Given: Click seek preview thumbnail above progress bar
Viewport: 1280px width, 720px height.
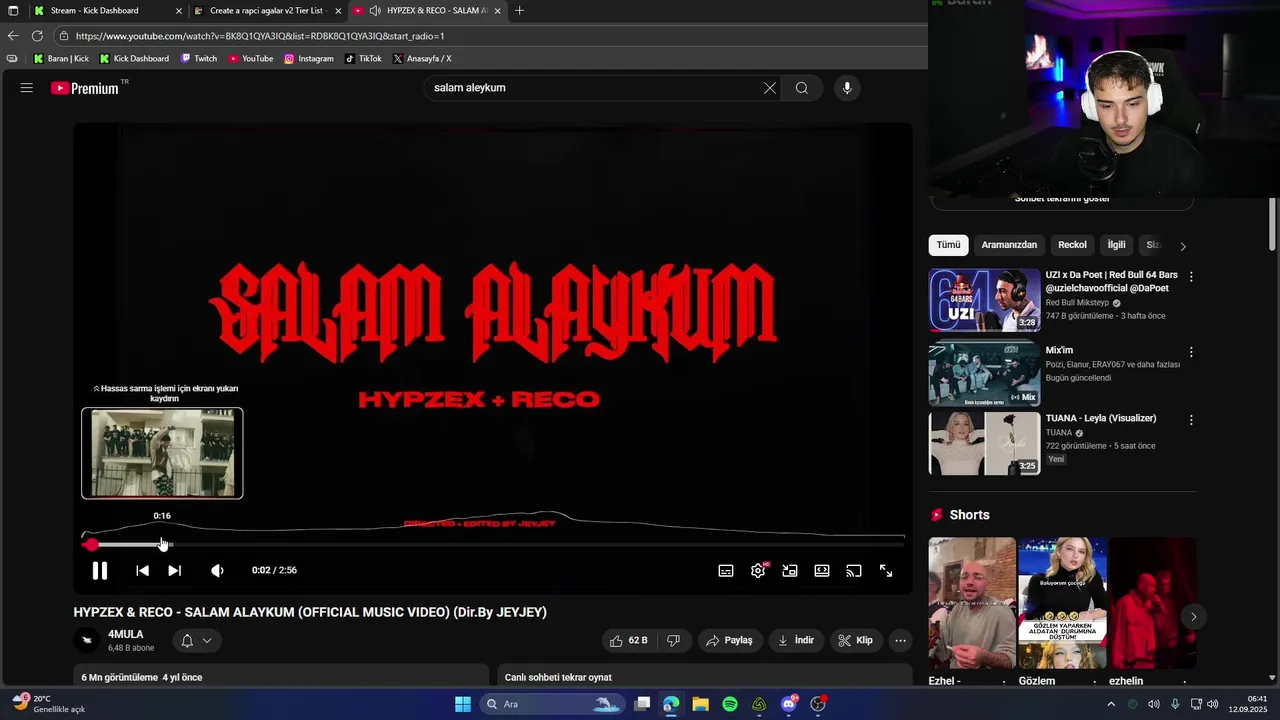Looking at the screenshot, I should pyautogui.click(x=162, y=453).
